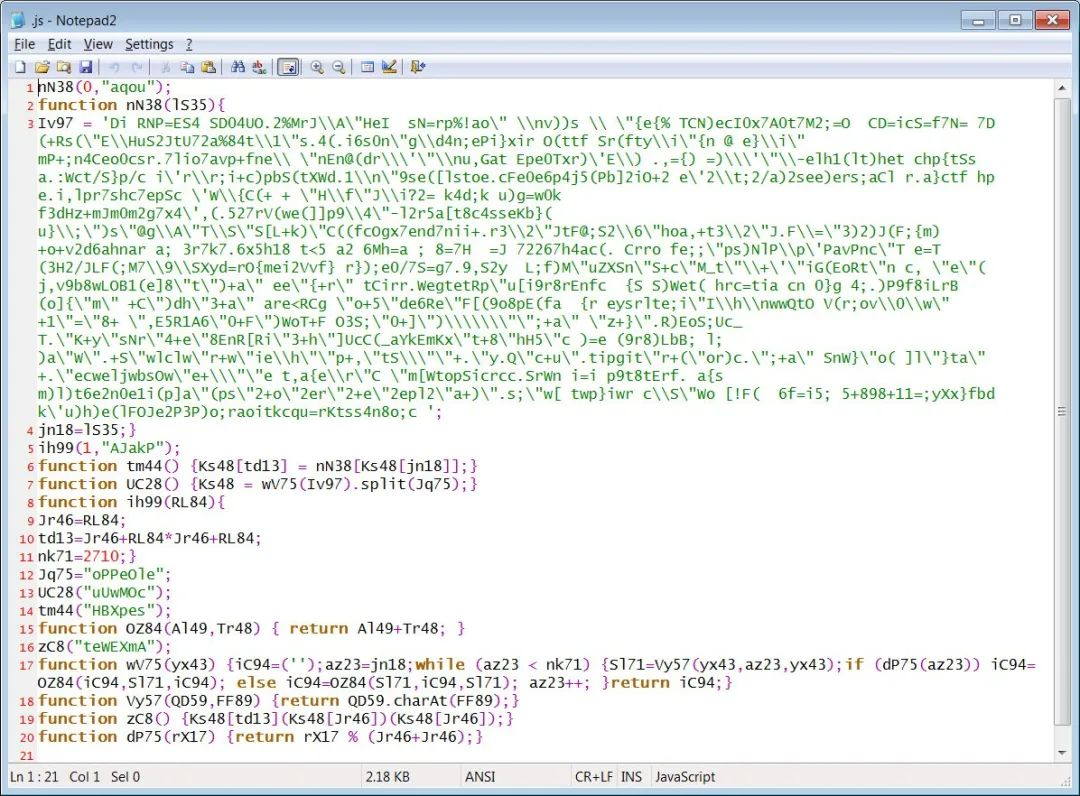
Task: Click the Select Scheme toolbar icon
Action: click(x=367, y=67)
